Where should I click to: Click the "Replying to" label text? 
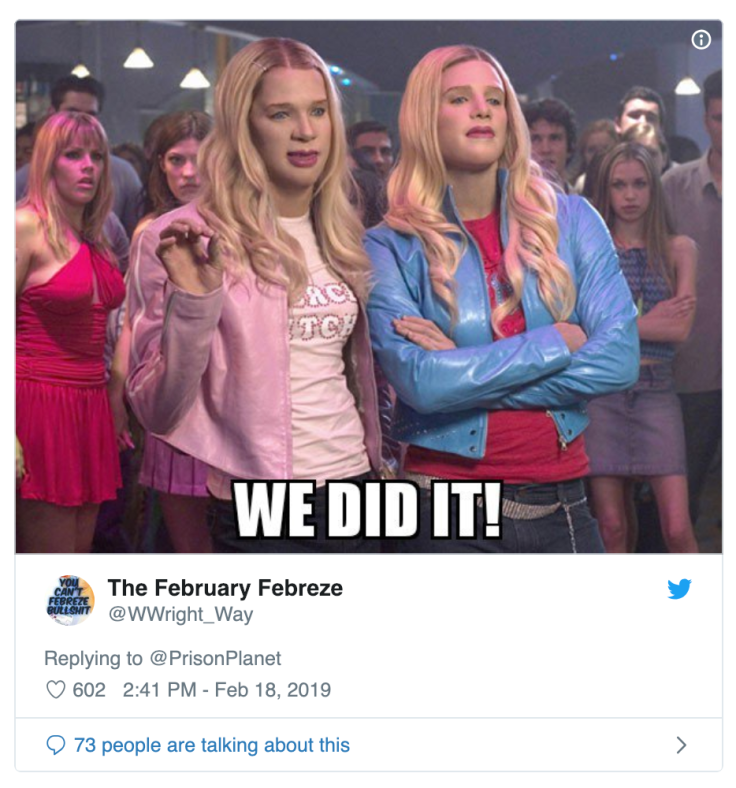pyautogui.click(x=93, y=658)
